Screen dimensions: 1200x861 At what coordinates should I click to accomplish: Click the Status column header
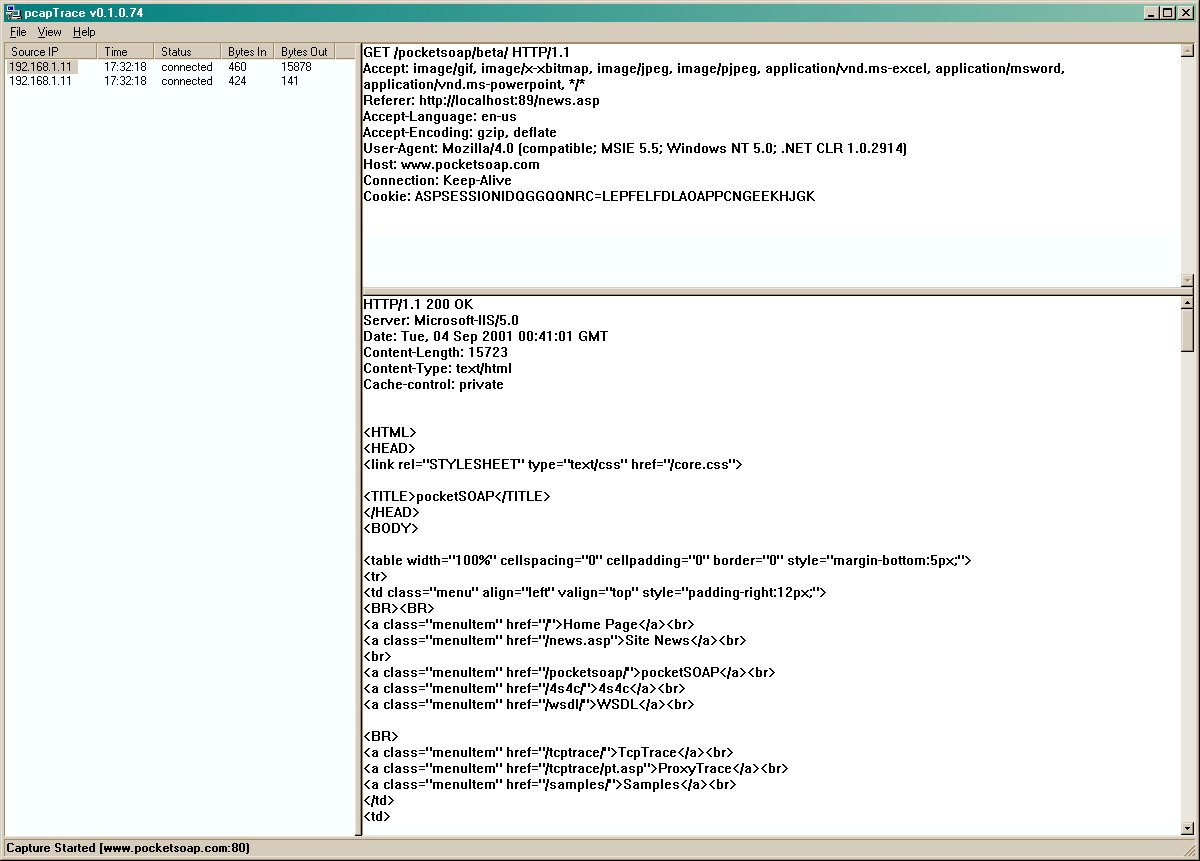187,51
